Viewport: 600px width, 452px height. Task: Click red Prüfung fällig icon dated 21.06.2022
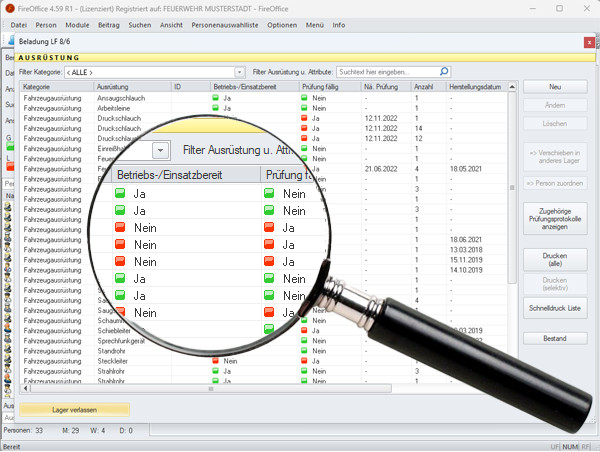click(305, 168)
